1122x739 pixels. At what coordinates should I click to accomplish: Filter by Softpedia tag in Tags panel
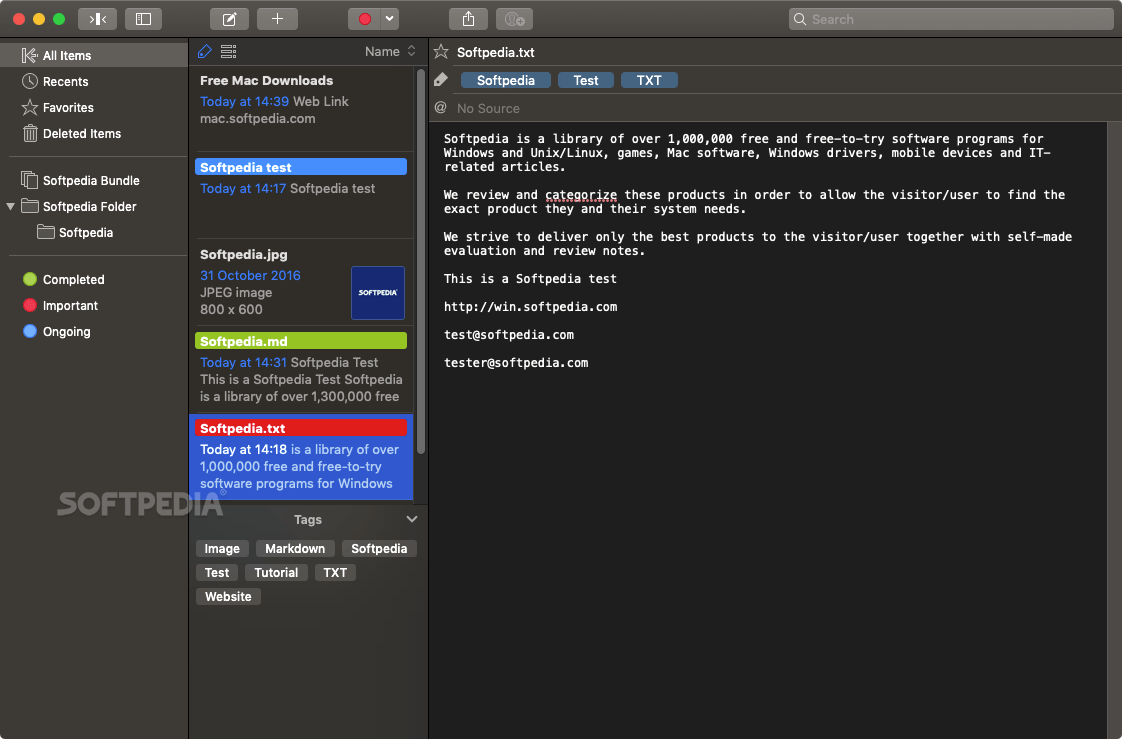point(379,549)
